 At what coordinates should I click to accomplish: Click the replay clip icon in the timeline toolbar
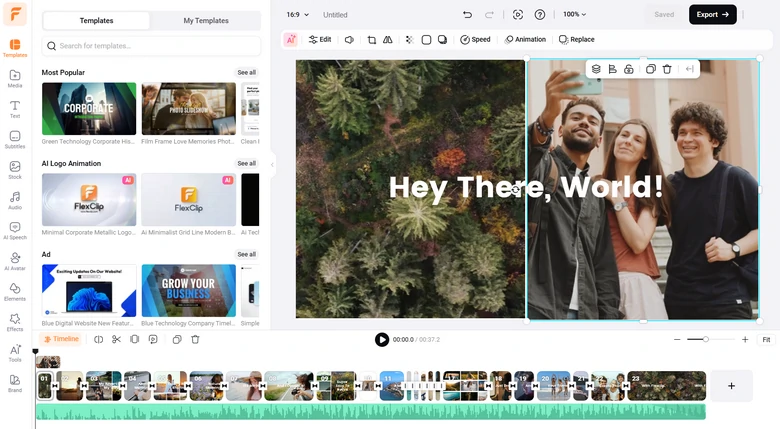coord(153,339)
